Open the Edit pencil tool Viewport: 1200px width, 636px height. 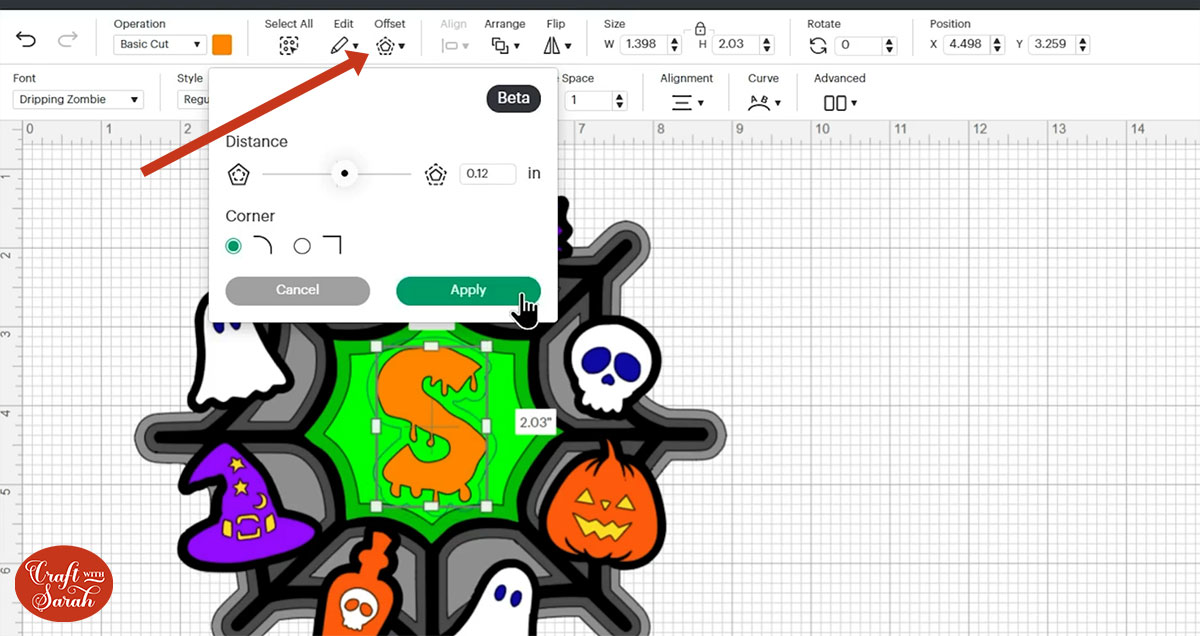coord(340,46)
